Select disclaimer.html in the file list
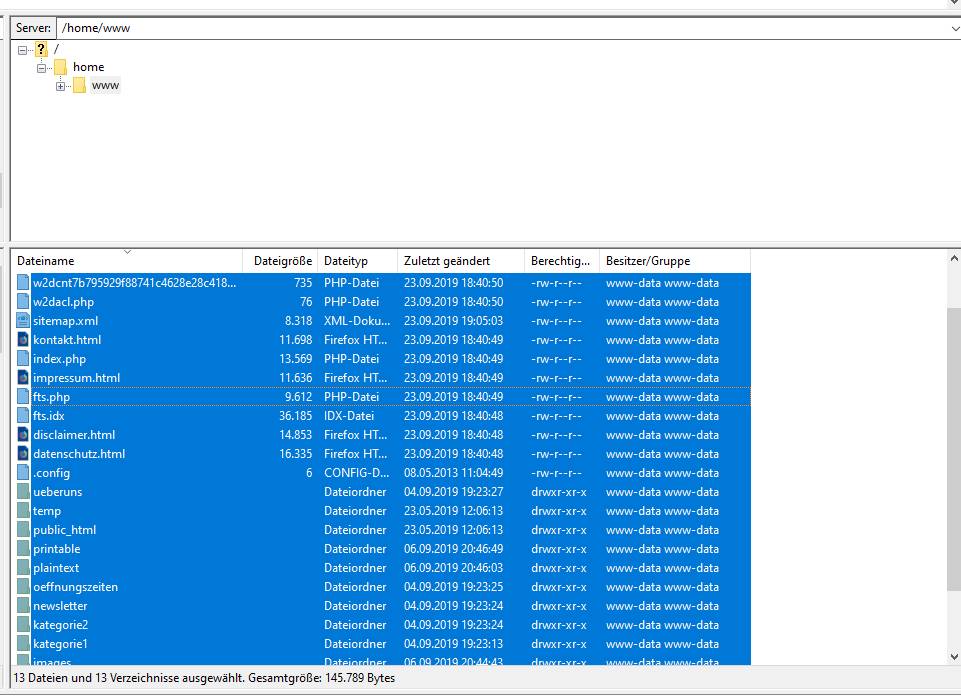Viewport: 961px width, 698px height. click(71, 434)
